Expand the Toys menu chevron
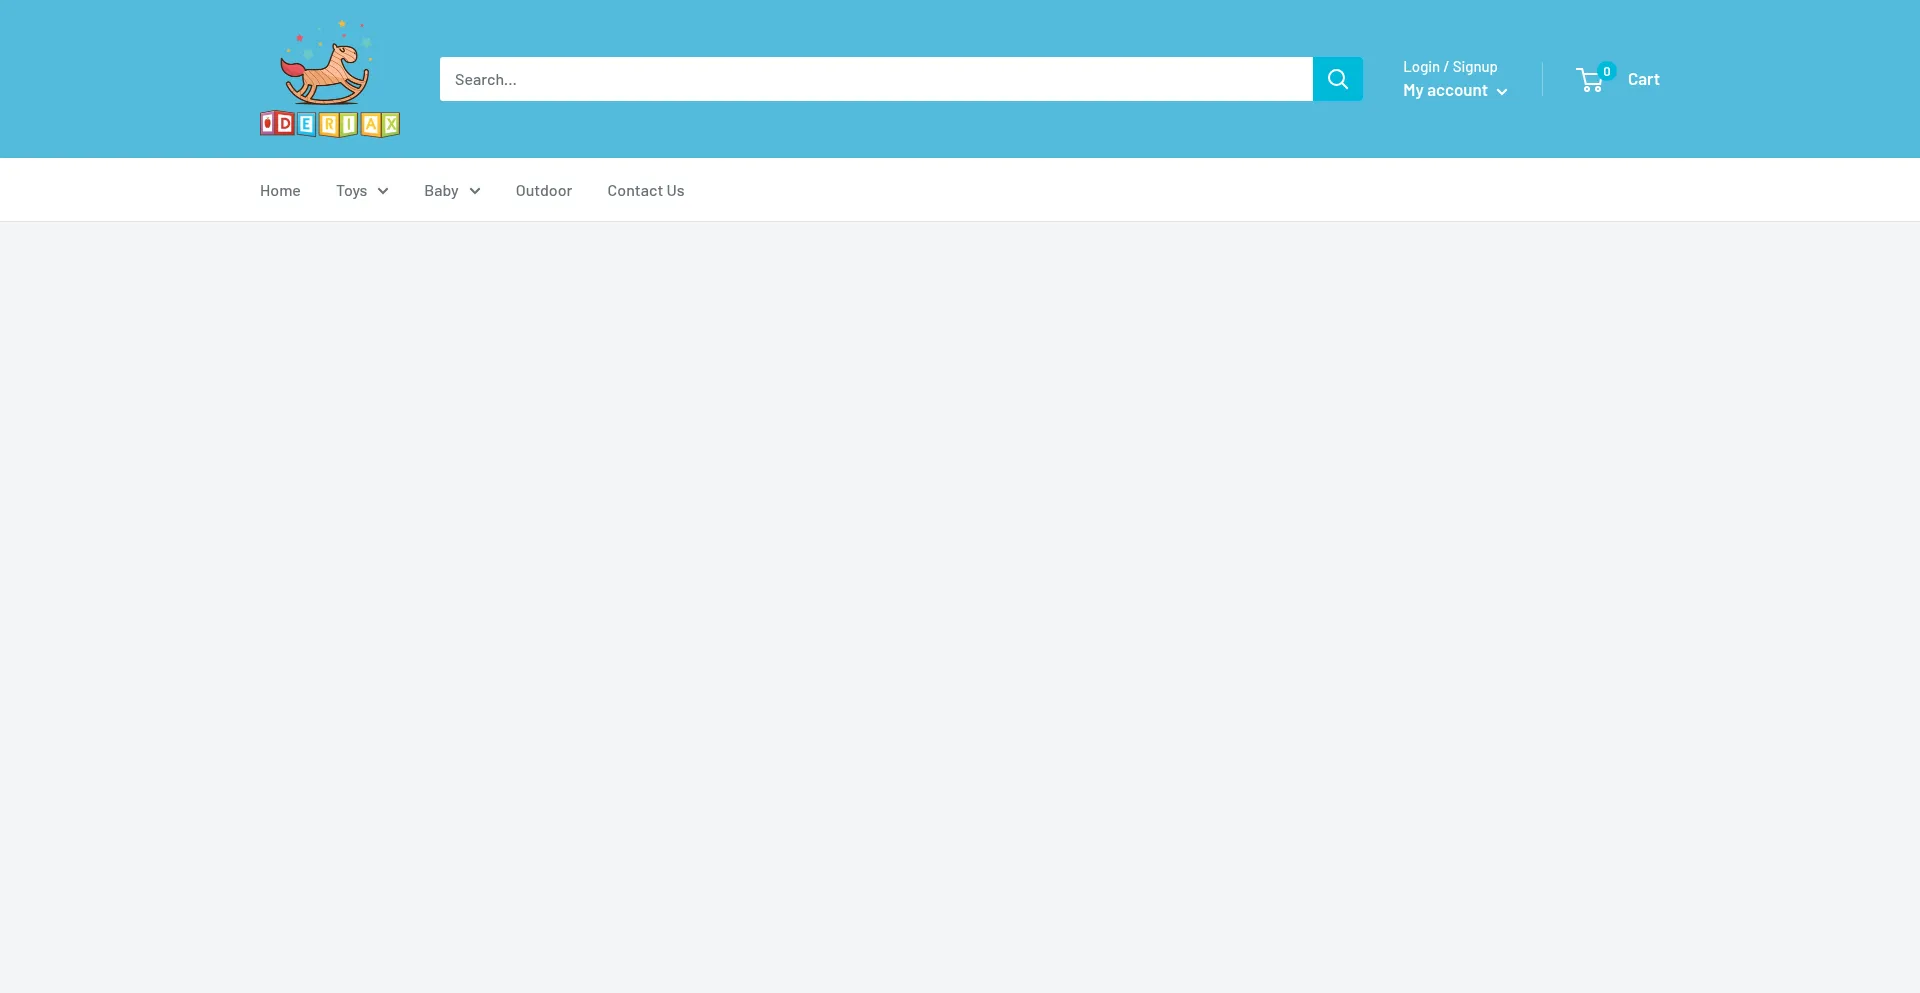The width and height of the screenshot is (1920, 993). pos(383,191)
